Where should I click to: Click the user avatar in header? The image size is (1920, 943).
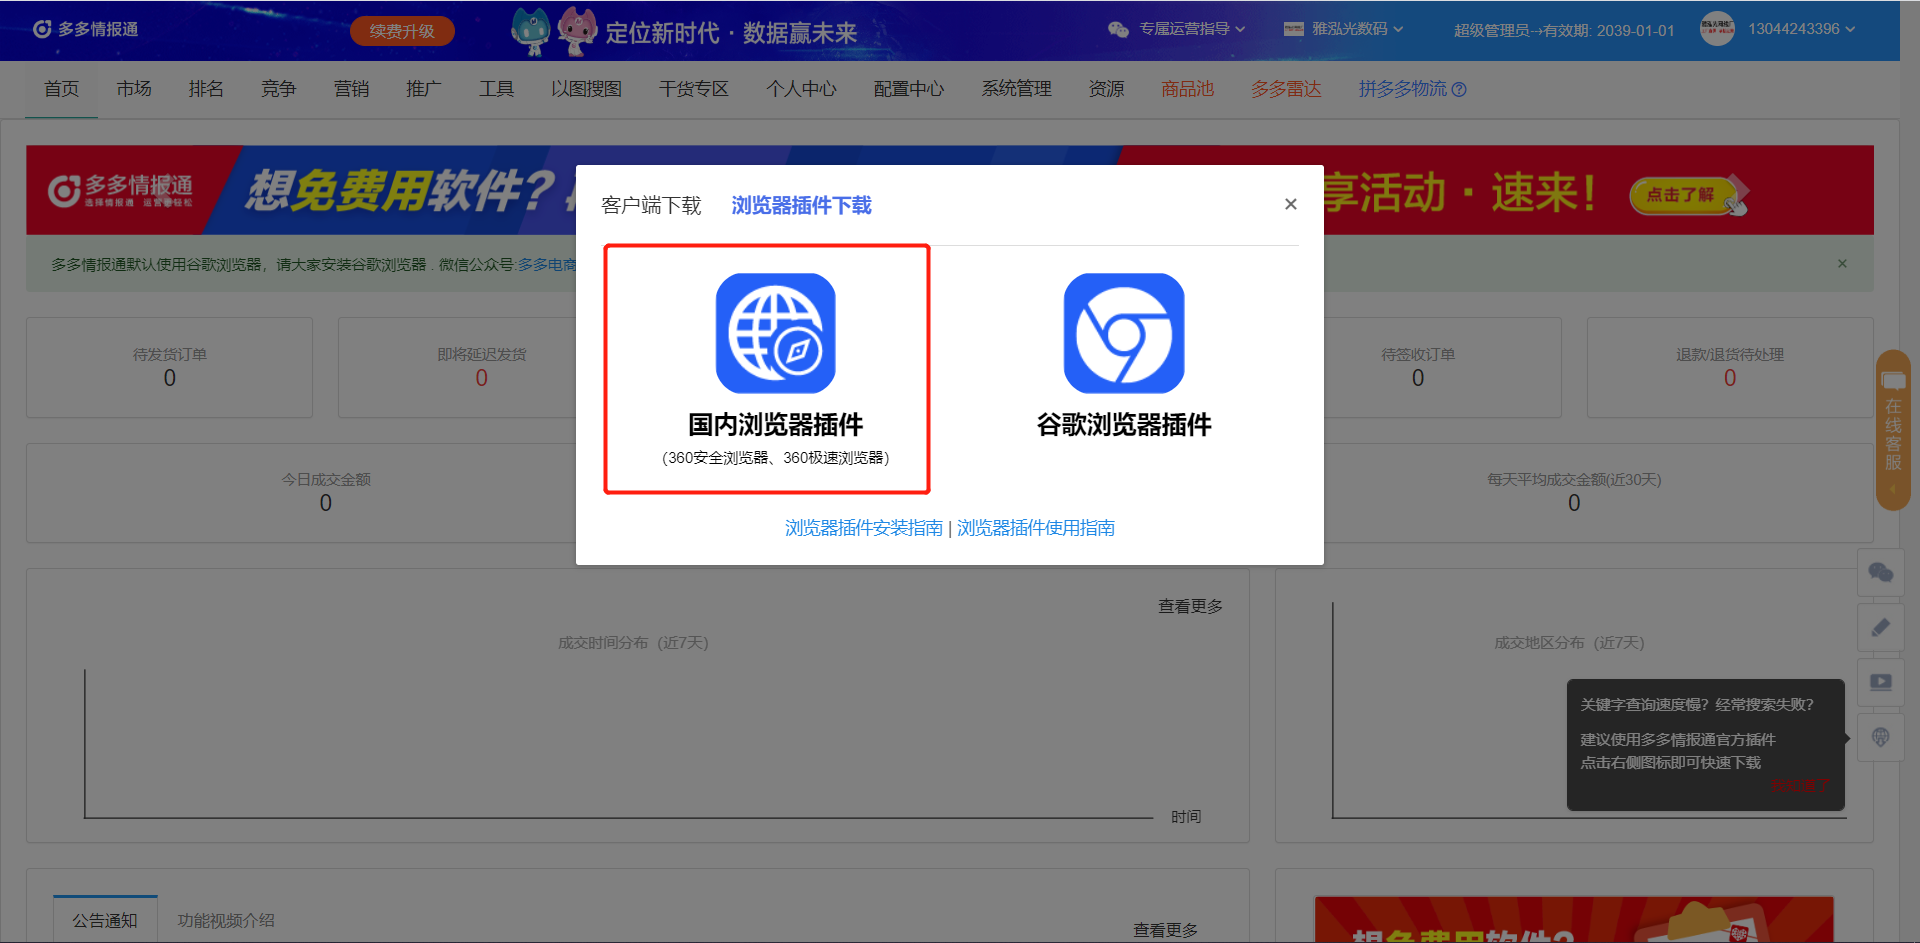1717,29
